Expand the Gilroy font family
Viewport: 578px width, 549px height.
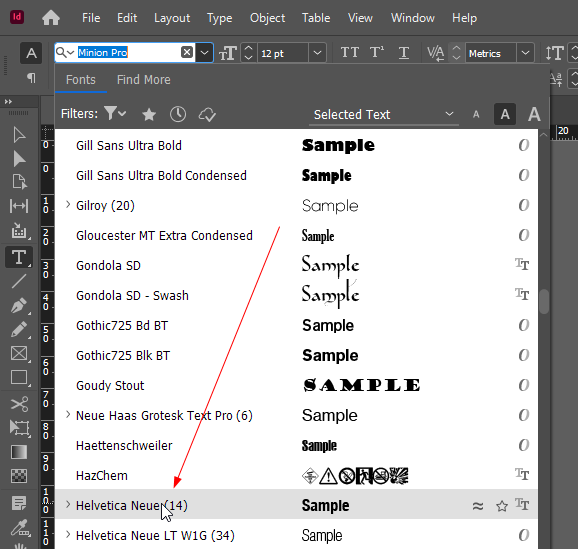coord(68,205)
